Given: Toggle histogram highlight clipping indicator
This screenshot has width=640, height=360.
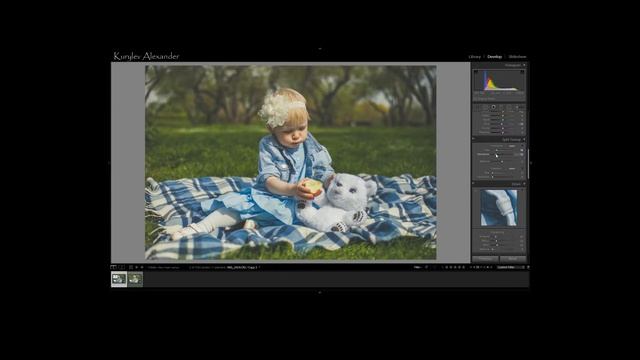Looking at the screenshot, I should click(522, 72).
